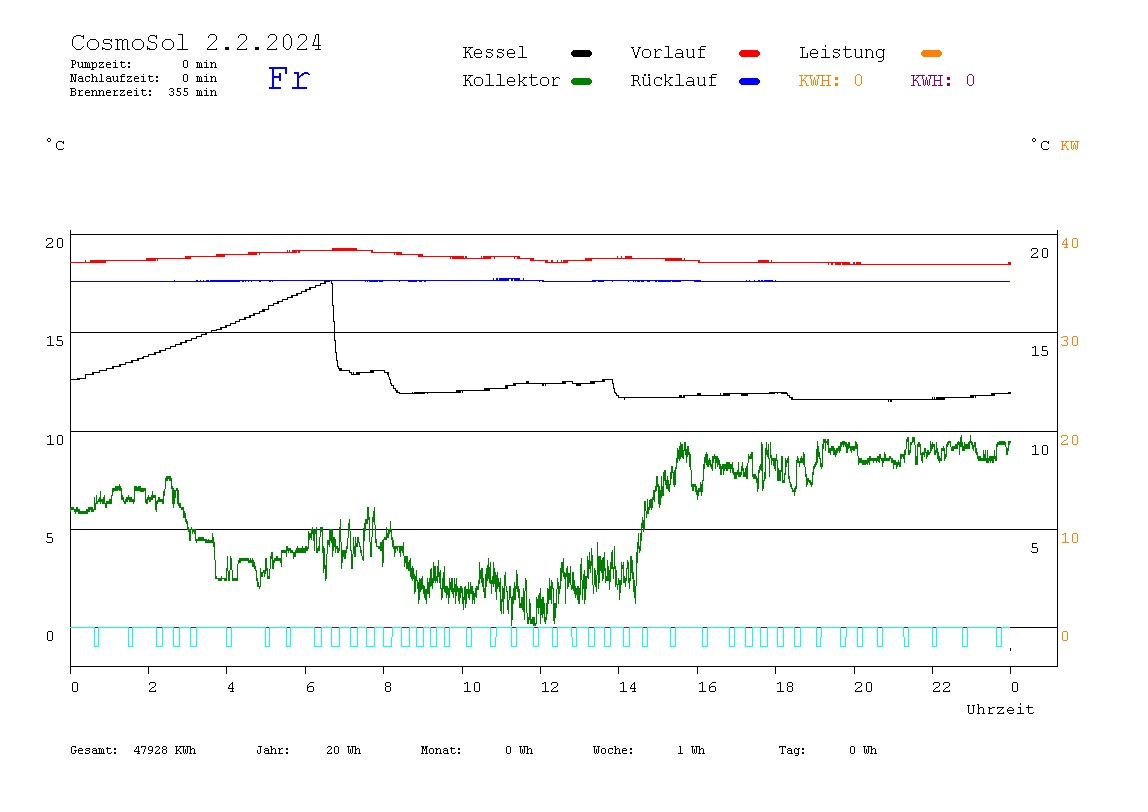Click the 22 hour tick label

click(x=941, y=688)
